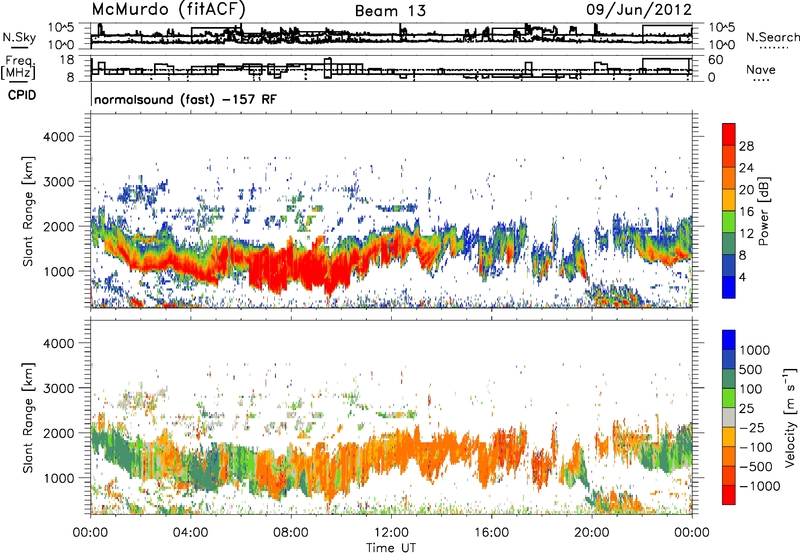800x554 pixels.
Task: Click the "Velocity [m s-1]" colorbar title
Action: click(x=790, y=417)
